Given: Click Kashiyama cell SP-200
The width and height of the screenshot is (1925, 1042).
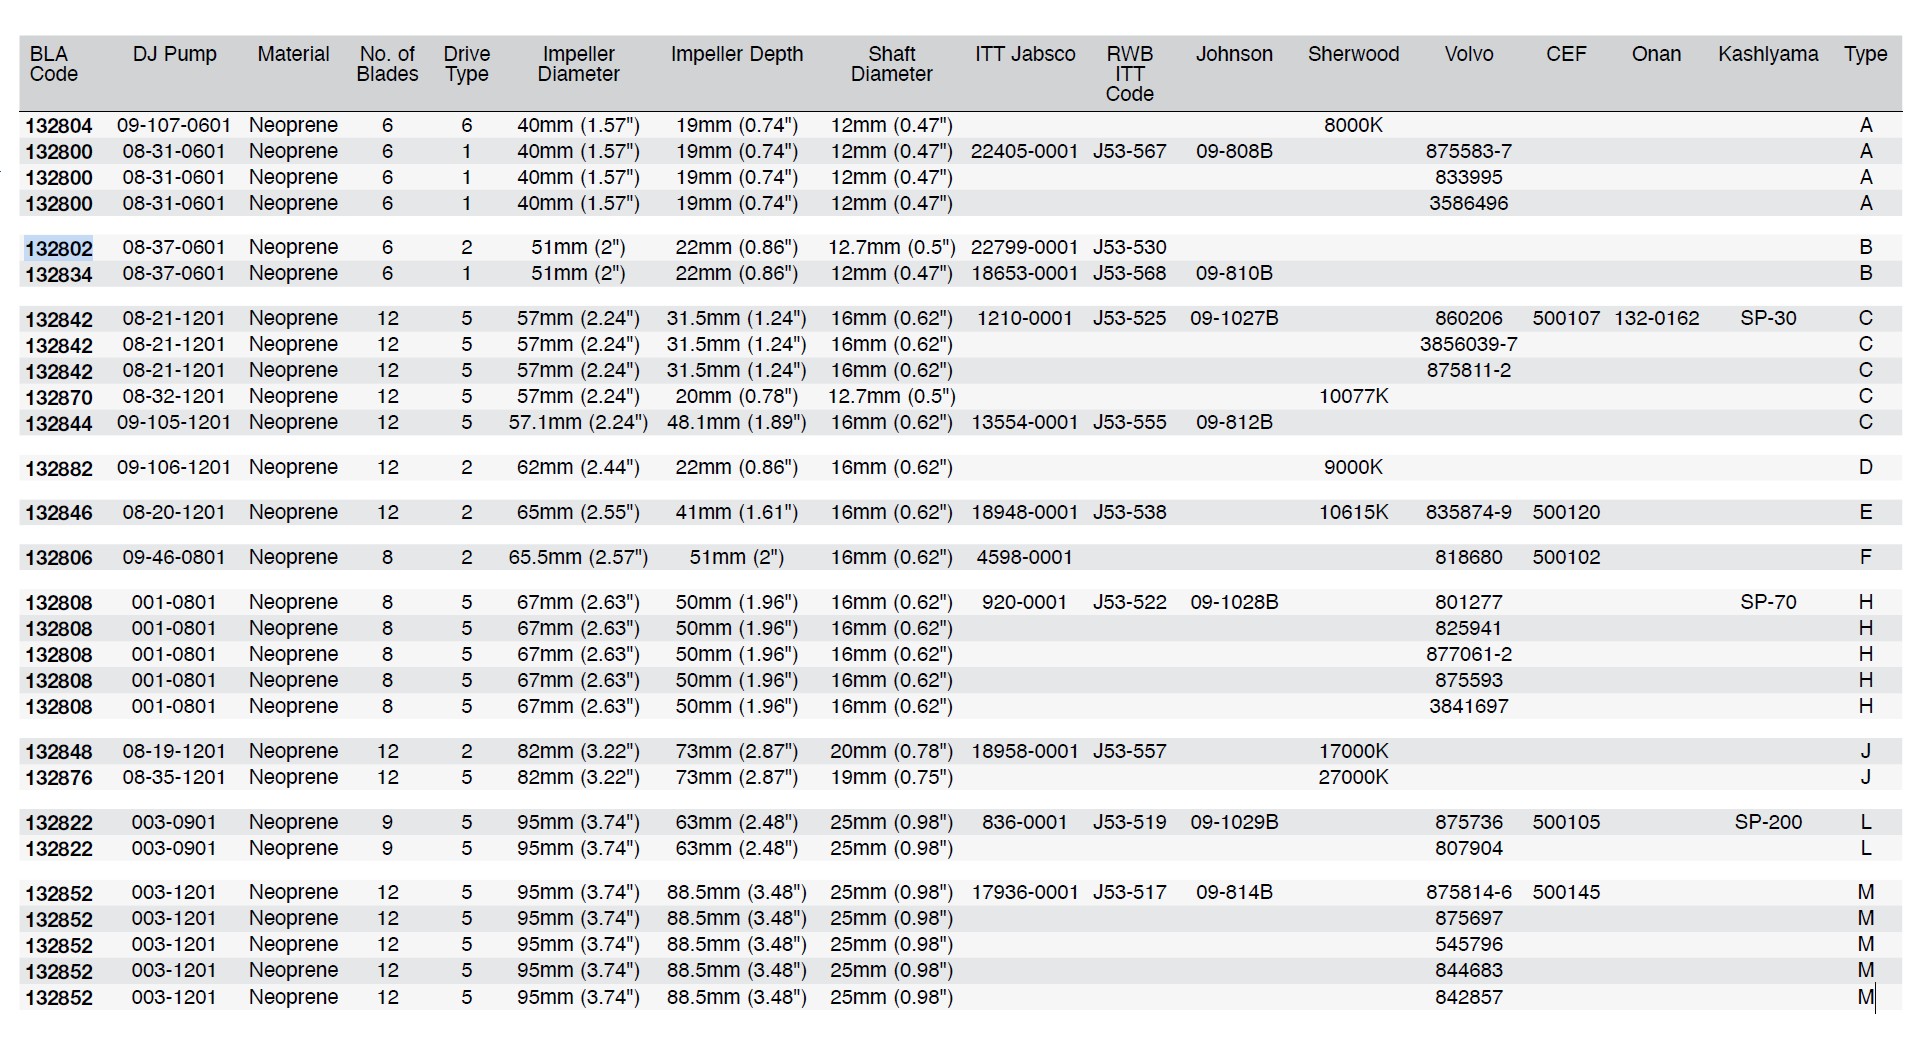Looking at the screenshot, I should click(x=1767, y=823).
